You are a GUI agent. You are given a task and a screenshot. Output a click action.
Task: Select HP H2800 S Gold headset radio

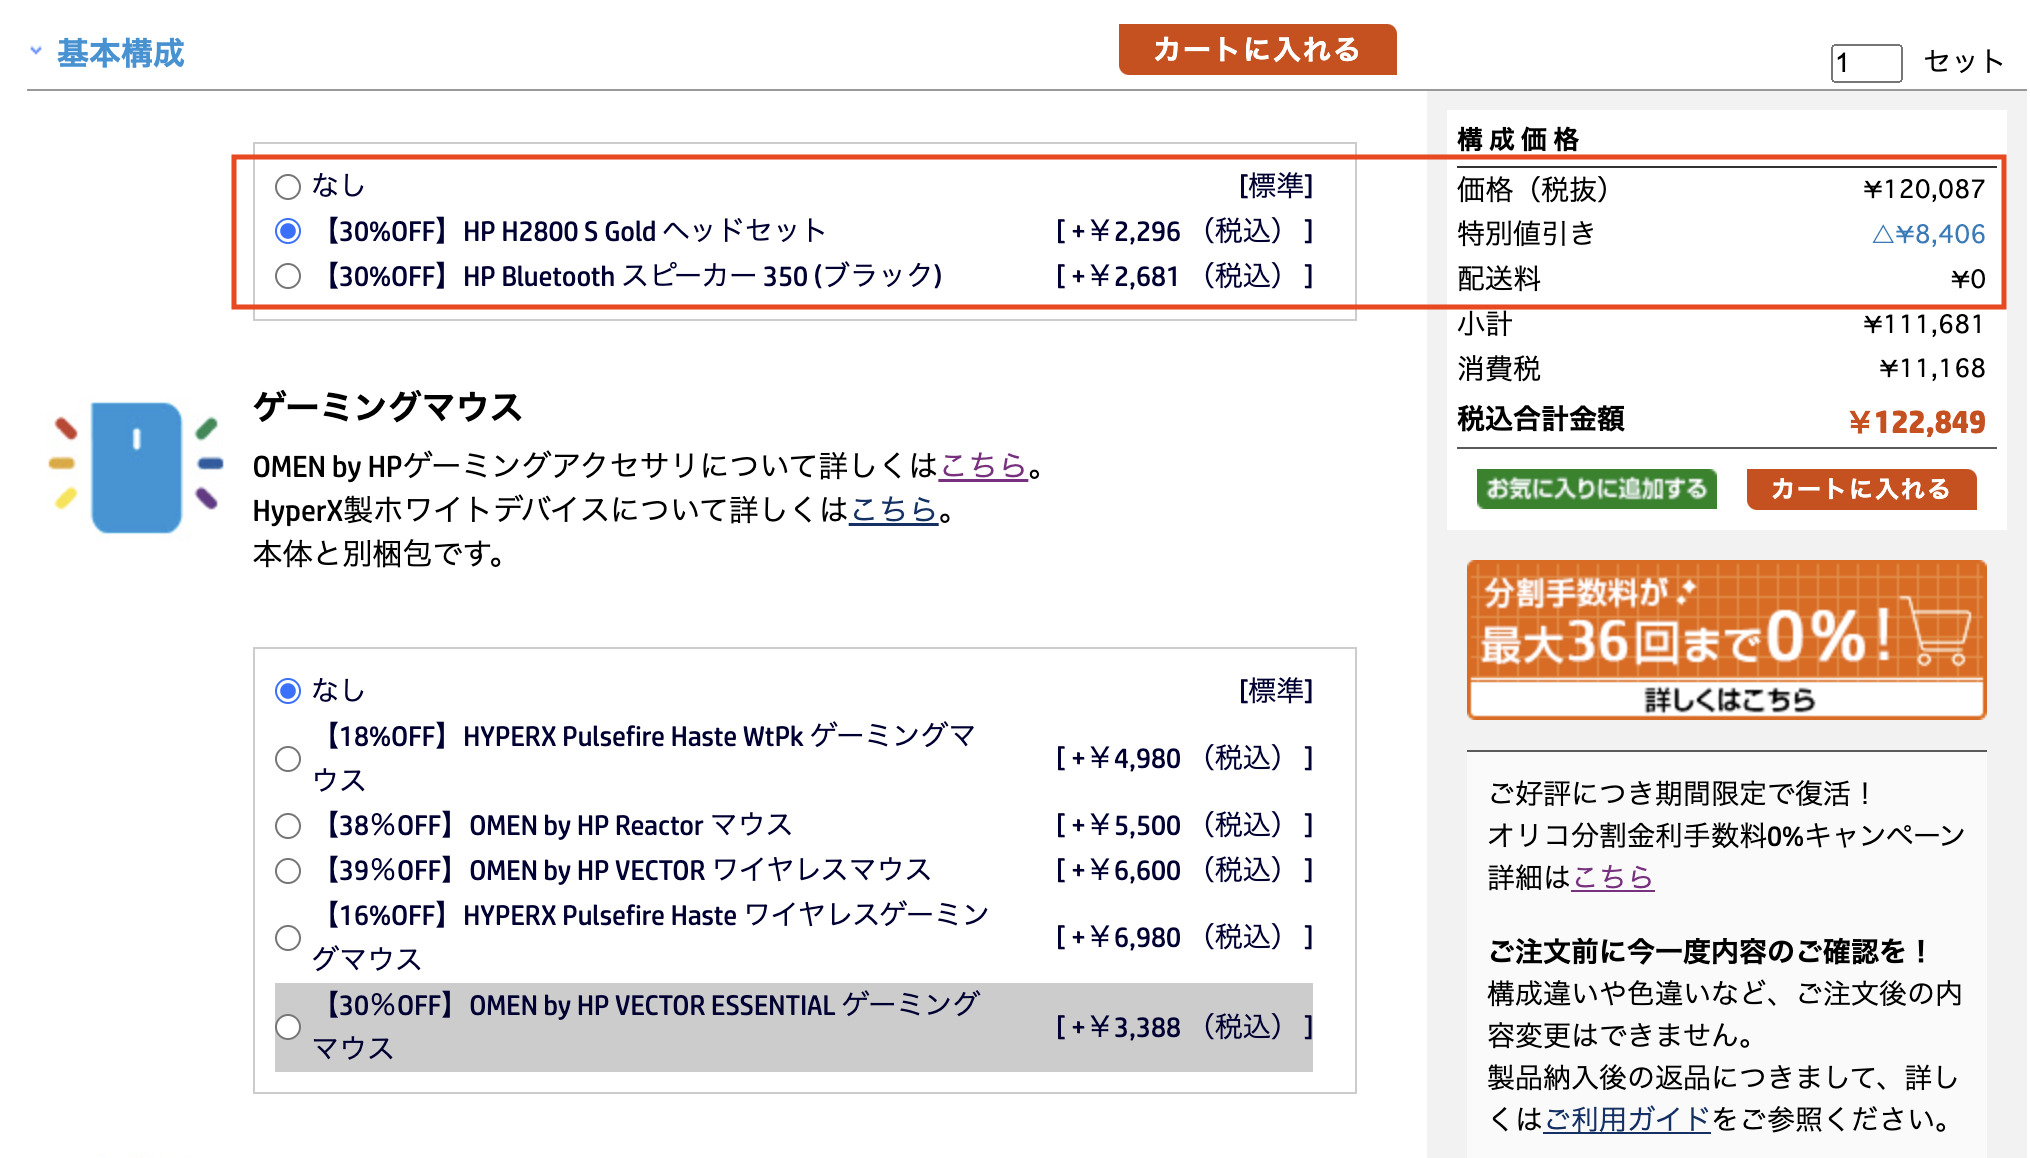[288, 232]
